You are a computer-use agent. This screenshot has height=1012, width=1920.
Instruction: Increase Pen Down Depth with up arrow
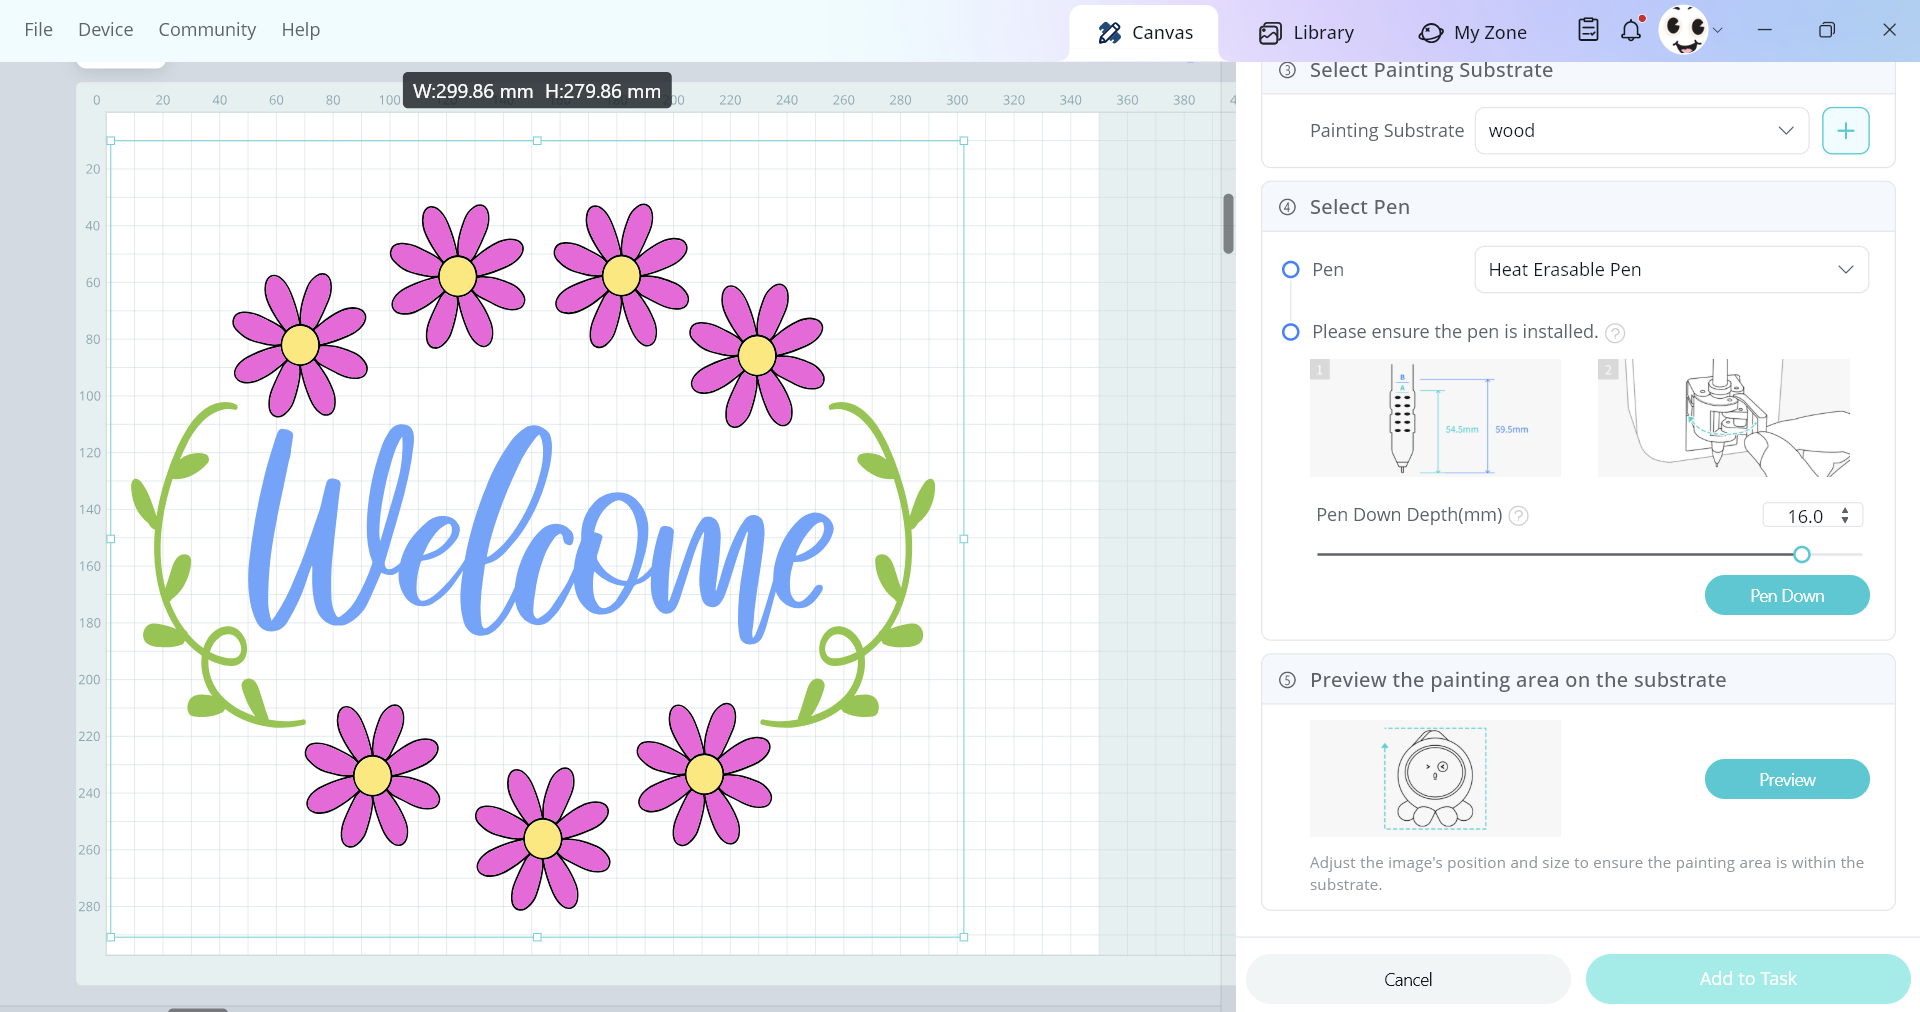[1845, 510]
